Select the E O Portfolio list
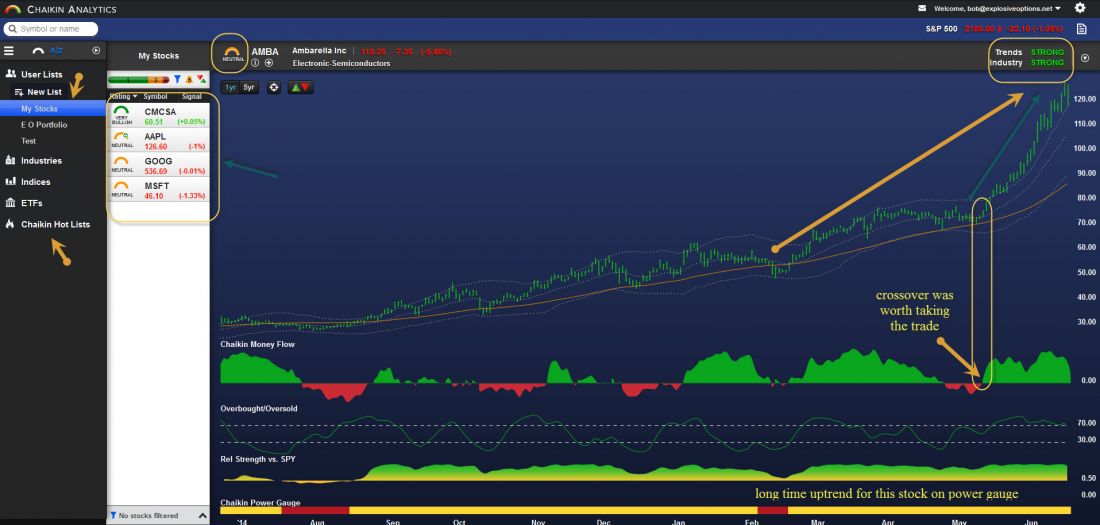 [x=44, y=125]
